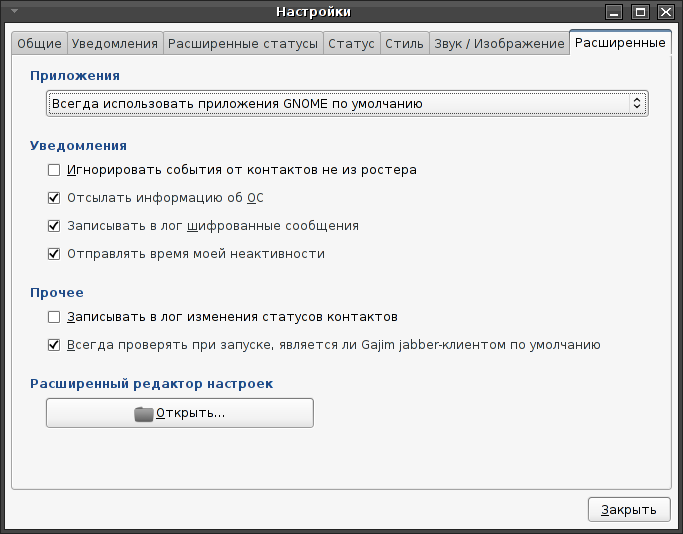Screen dimensions: 683x534
Task: Click the combo box up-down arrows
Action: pyautogui.click(x=636, y=103)
